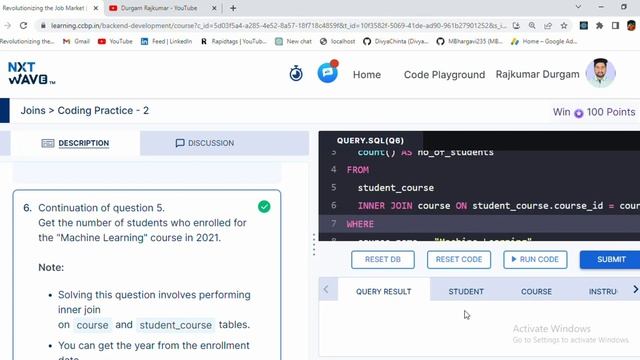This screenshot has width=640, height=360.
Task: Open localhost bookmark
Action: [x=338, y=41]
